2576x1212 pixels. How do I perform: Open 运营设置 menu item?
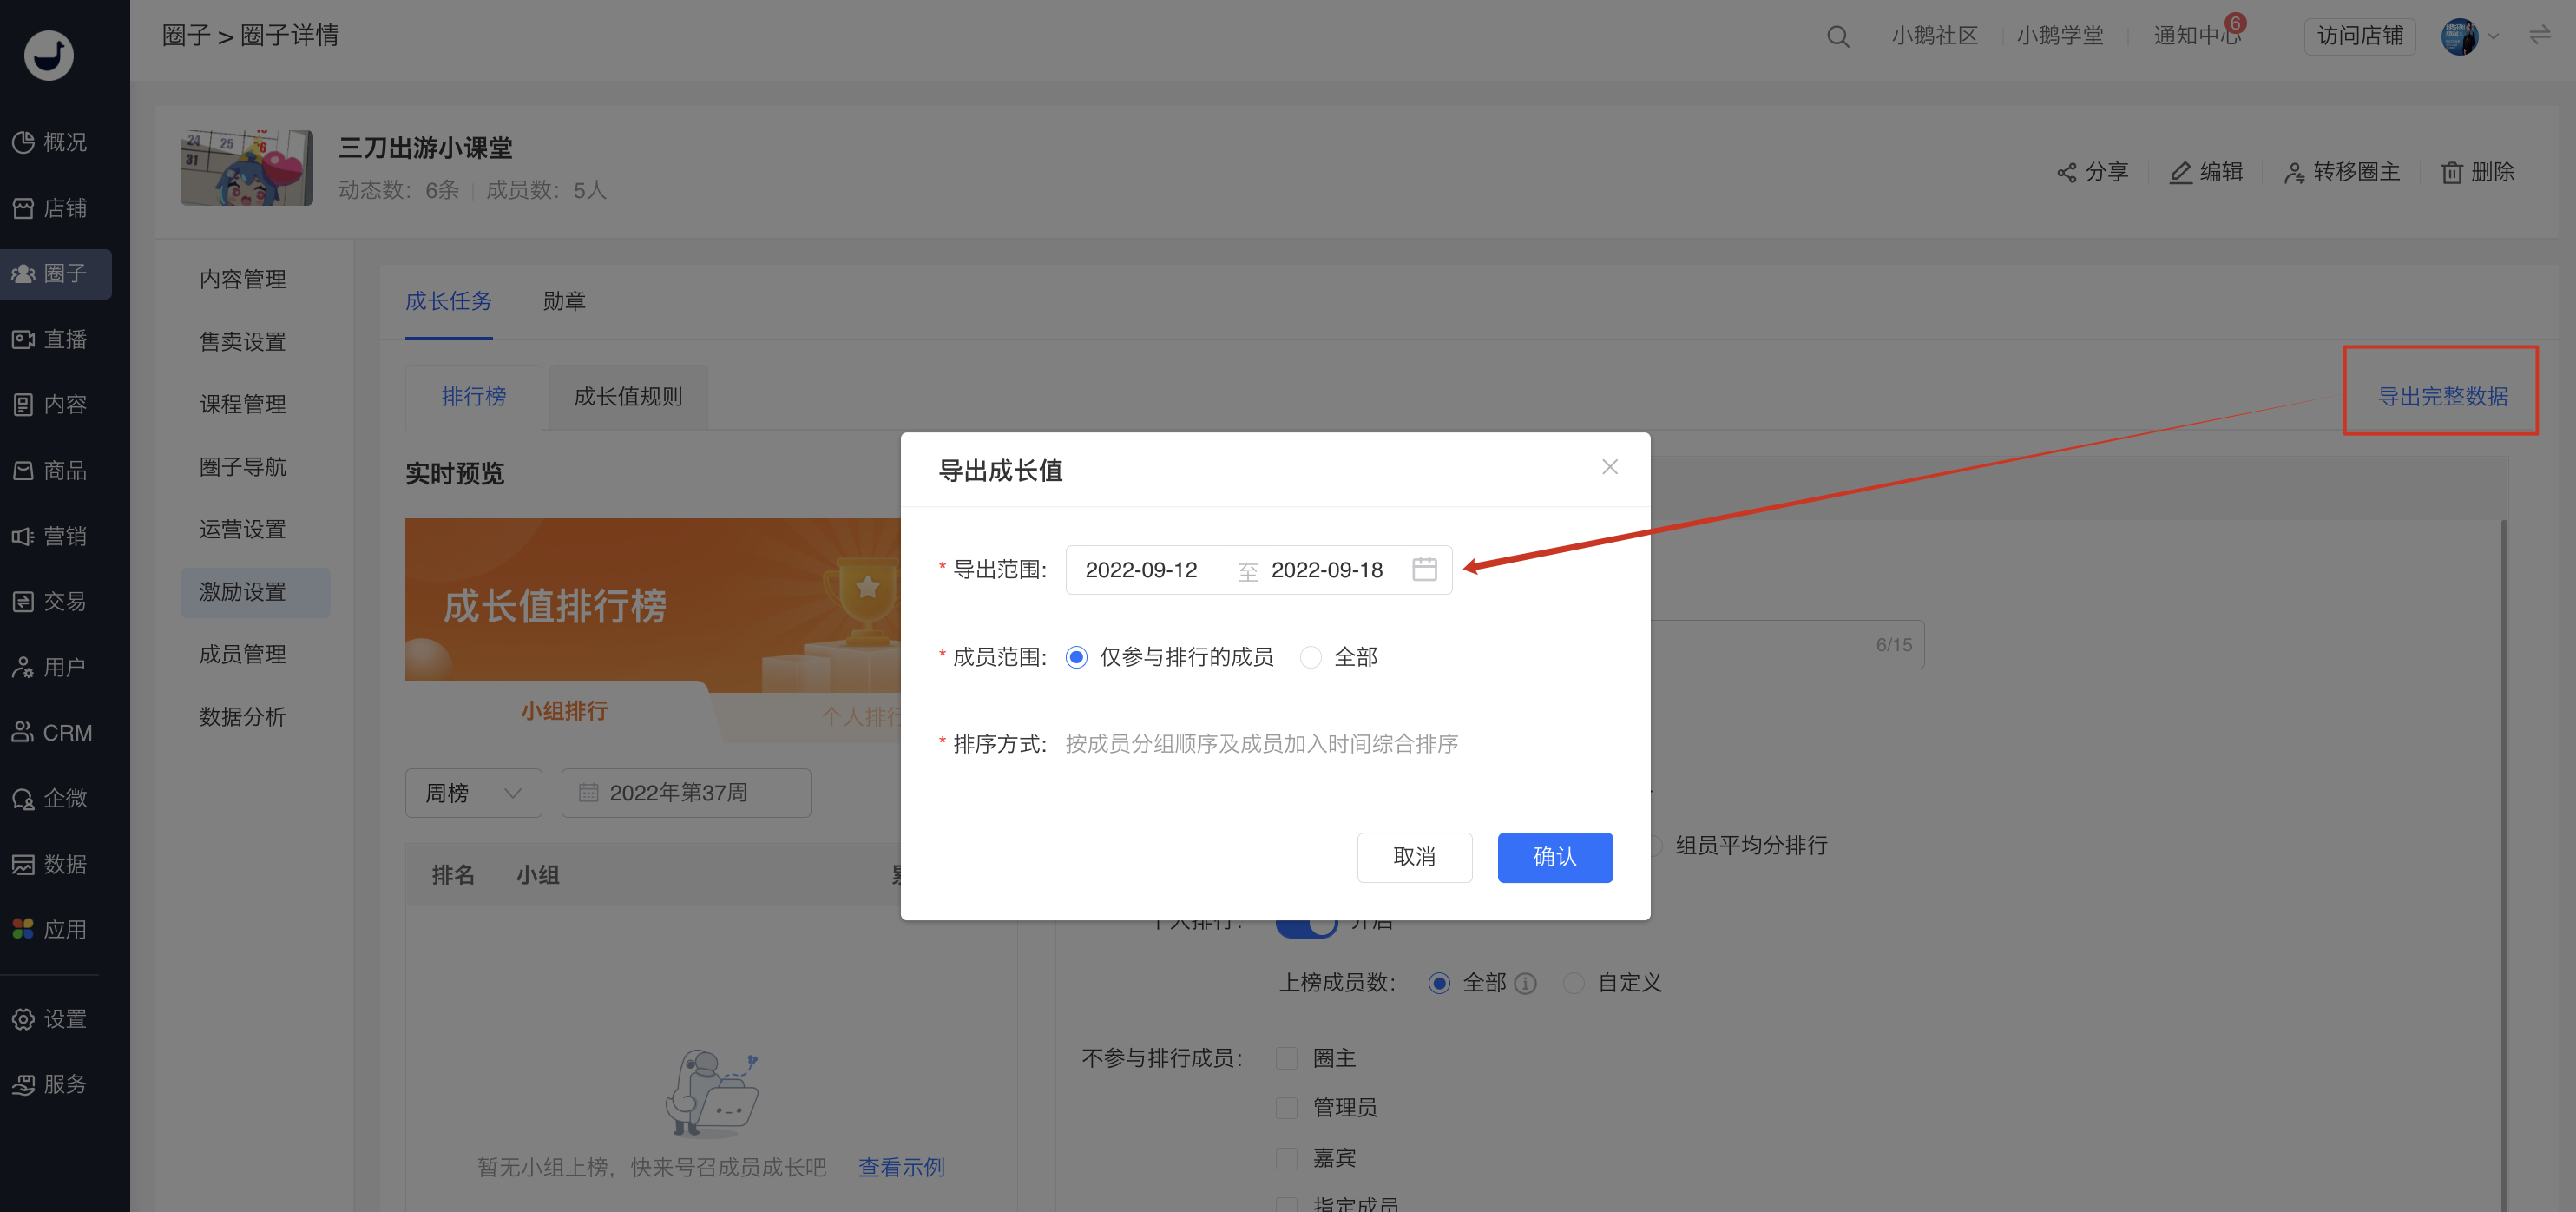(x=242, y=529)
